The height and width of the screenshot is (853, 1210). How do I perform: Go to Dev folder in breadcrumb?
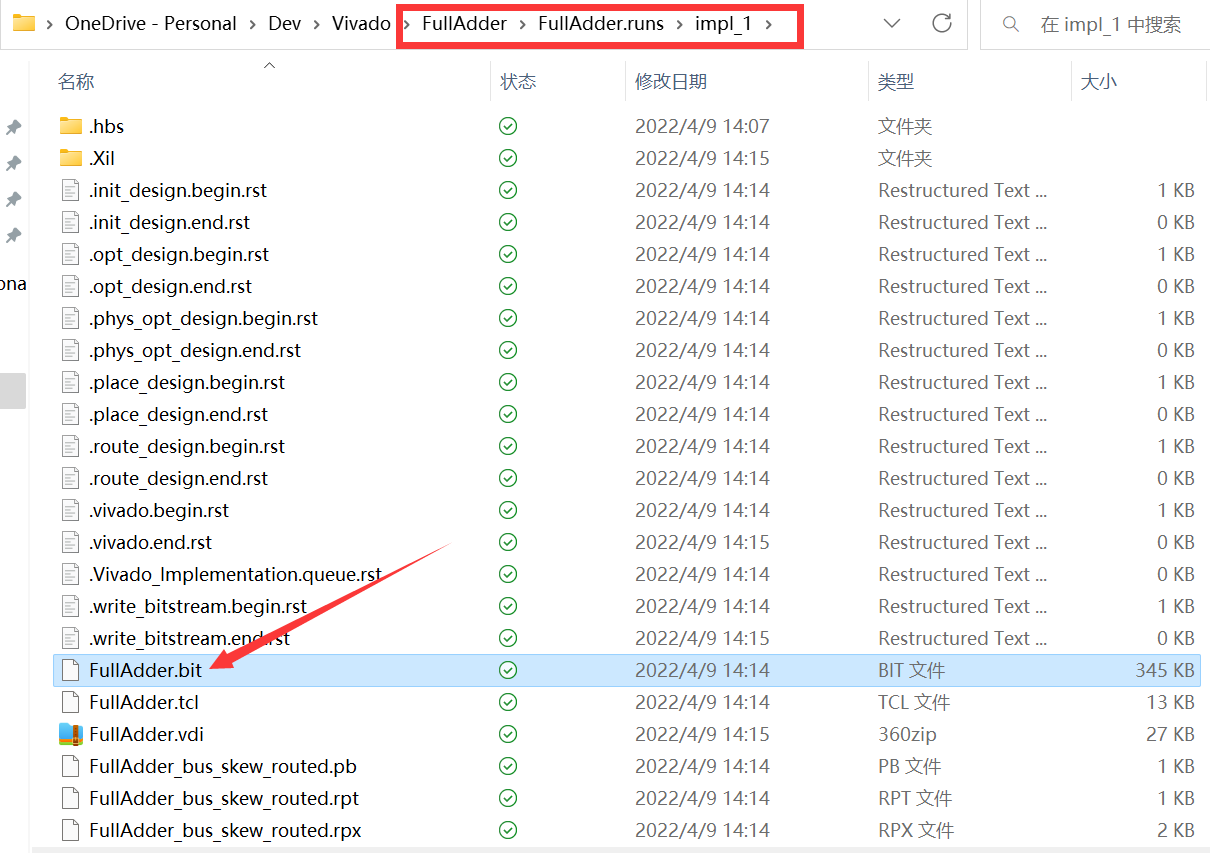pos(284,24)
